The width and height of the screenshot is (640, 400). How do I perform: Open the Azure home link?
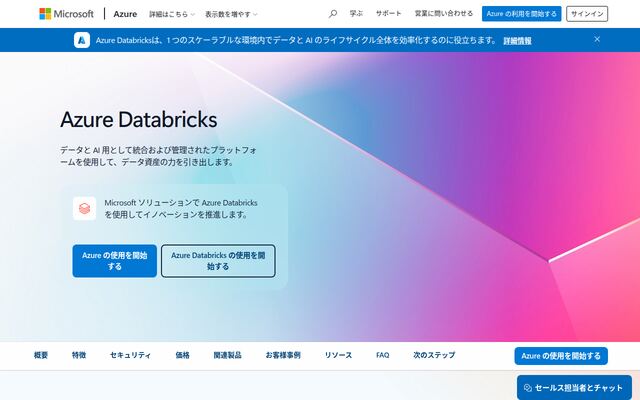[125, 14]
